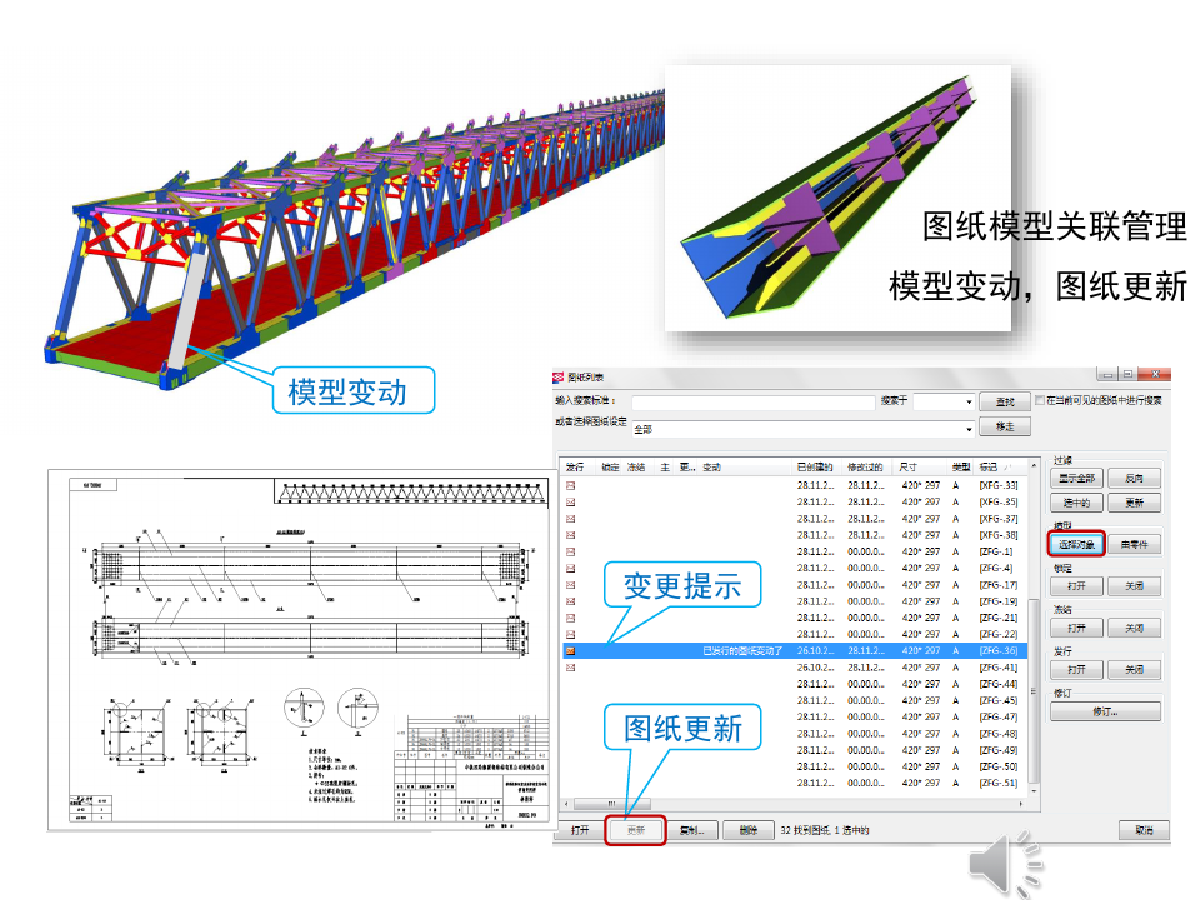The height and width of the screenshot is (900, 1200).
Task: Click the drawing list window title icon
Action: pyautogui.click(x=560, y=377)
